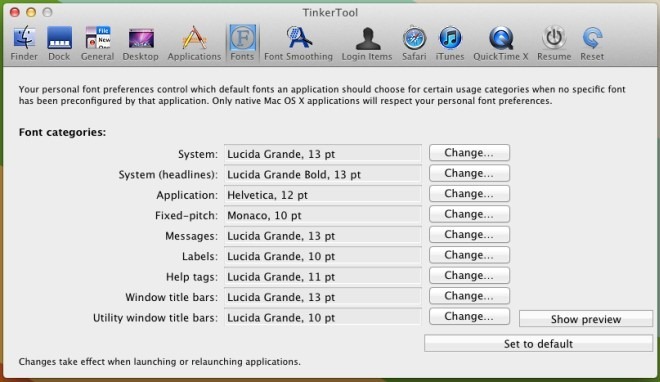Click the Fixed-pitch label
Viewport: 660px width, 382px height.
[x=186, y=215]
